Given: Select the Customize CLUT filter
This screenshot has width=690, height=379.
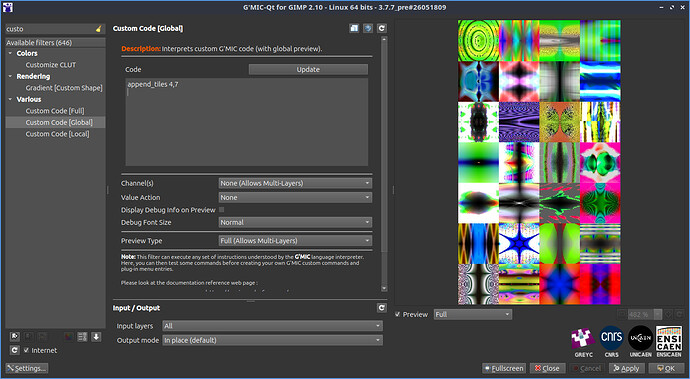Looking at the screenshot, I should coord(51,65).
